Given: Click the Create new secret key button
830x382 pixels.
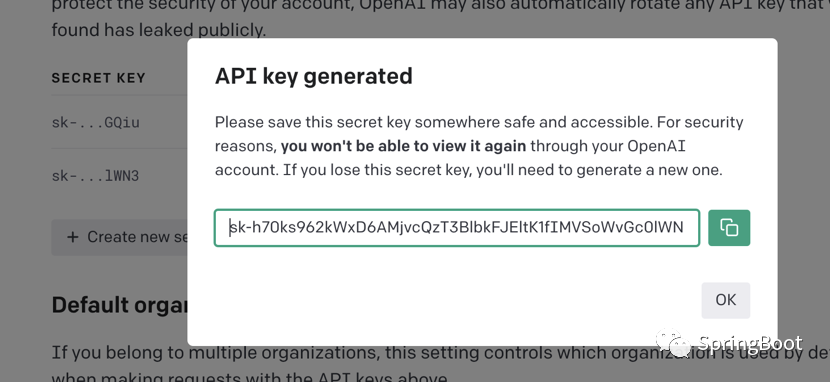Looking at the screenshot, I should [120, 237].
